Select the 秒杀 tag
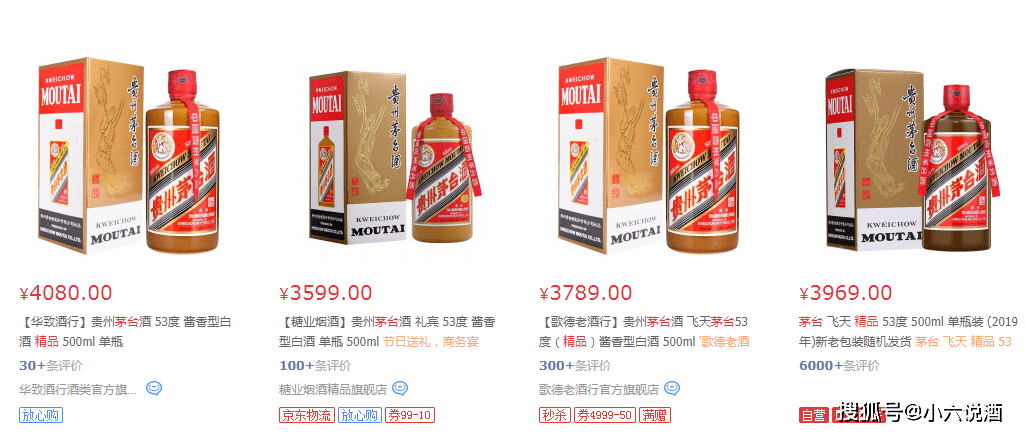This screenshot has height=434, width=1025. tap(555, 415)
